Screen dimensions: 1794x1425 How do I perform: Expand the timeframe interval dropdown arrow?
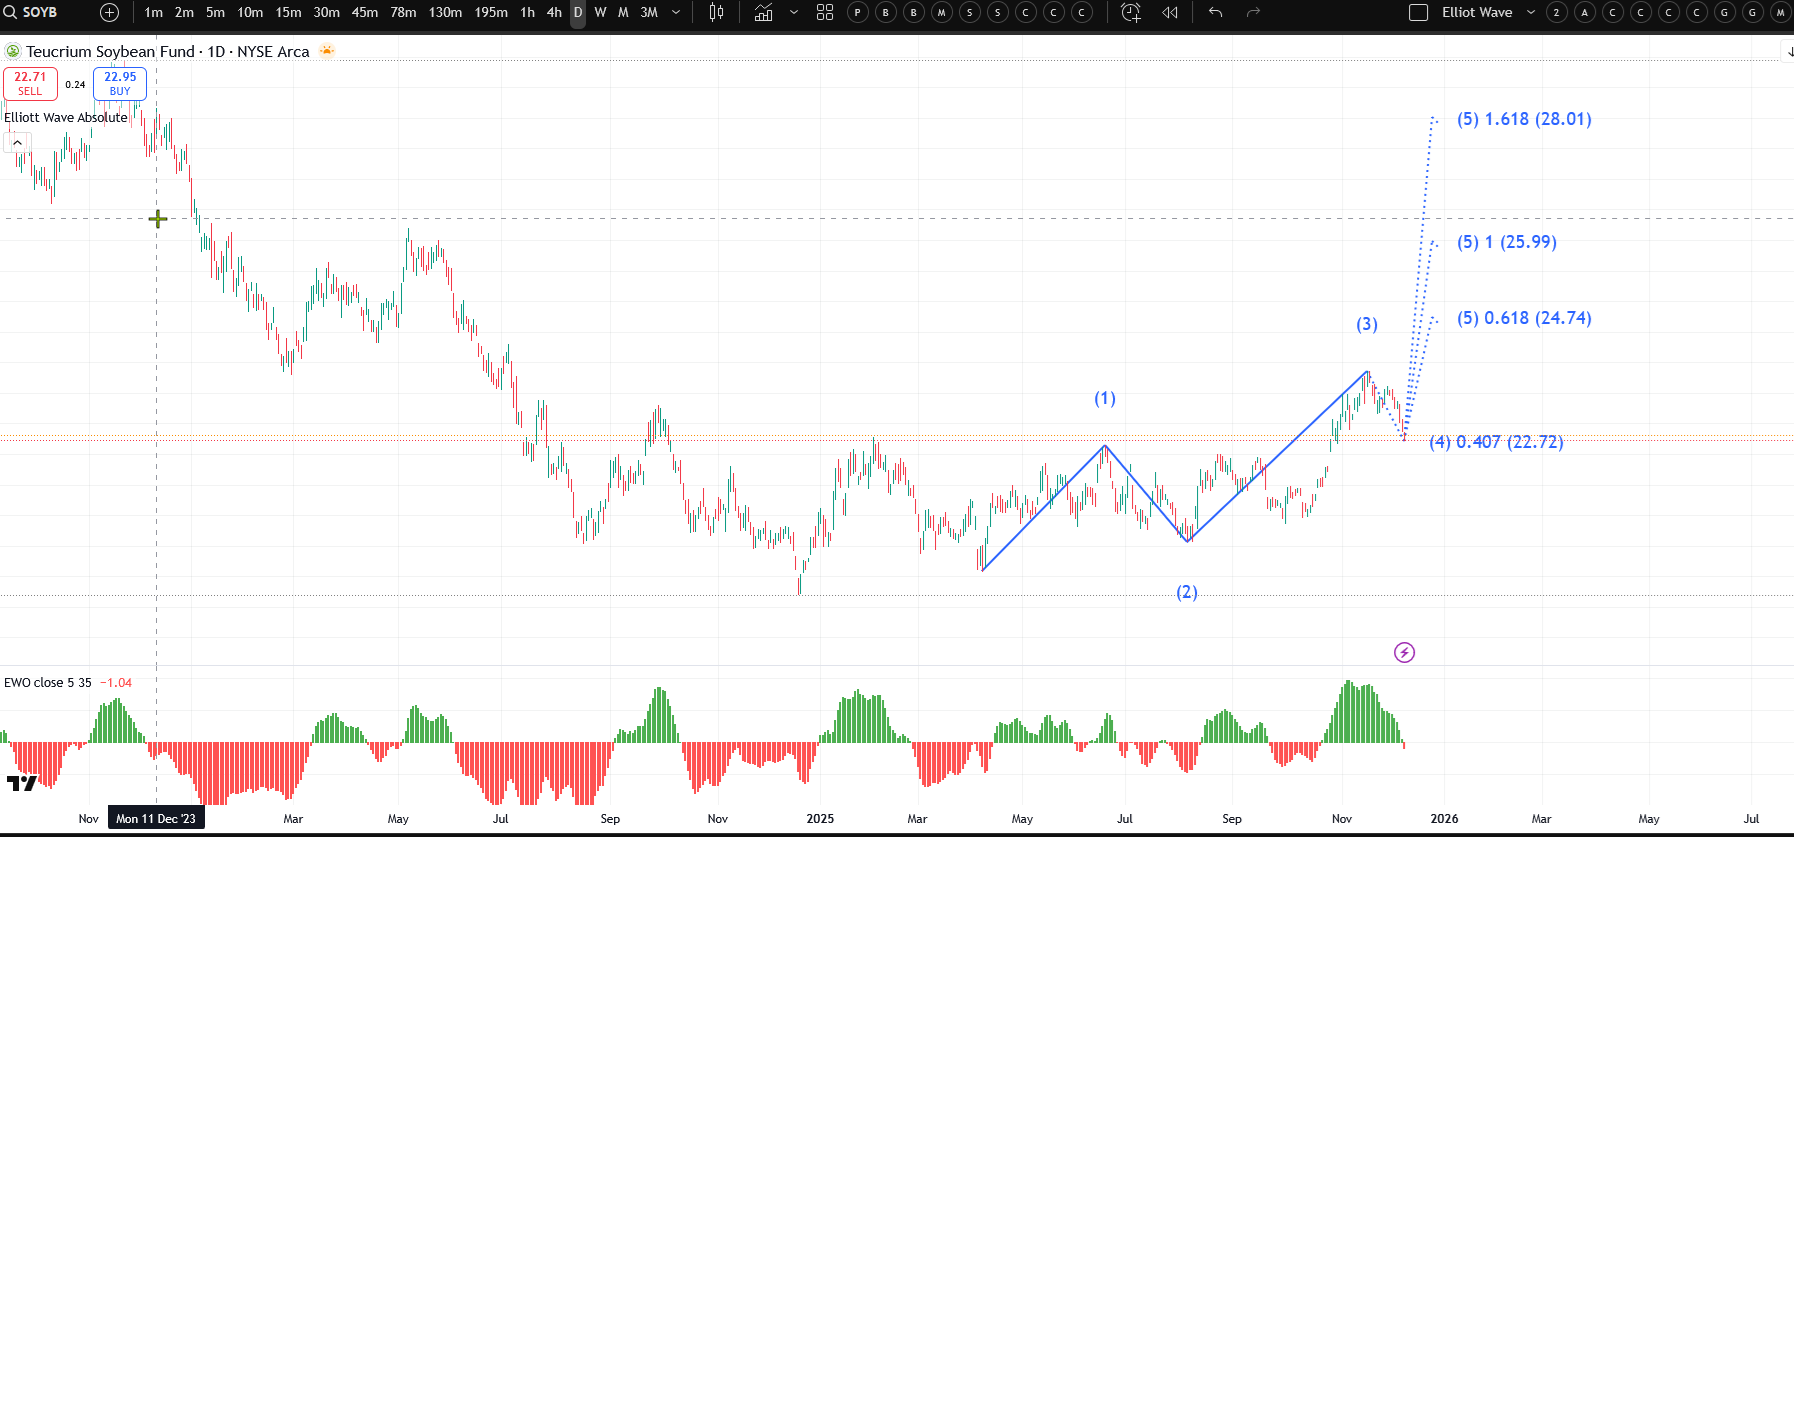point(676,13)
